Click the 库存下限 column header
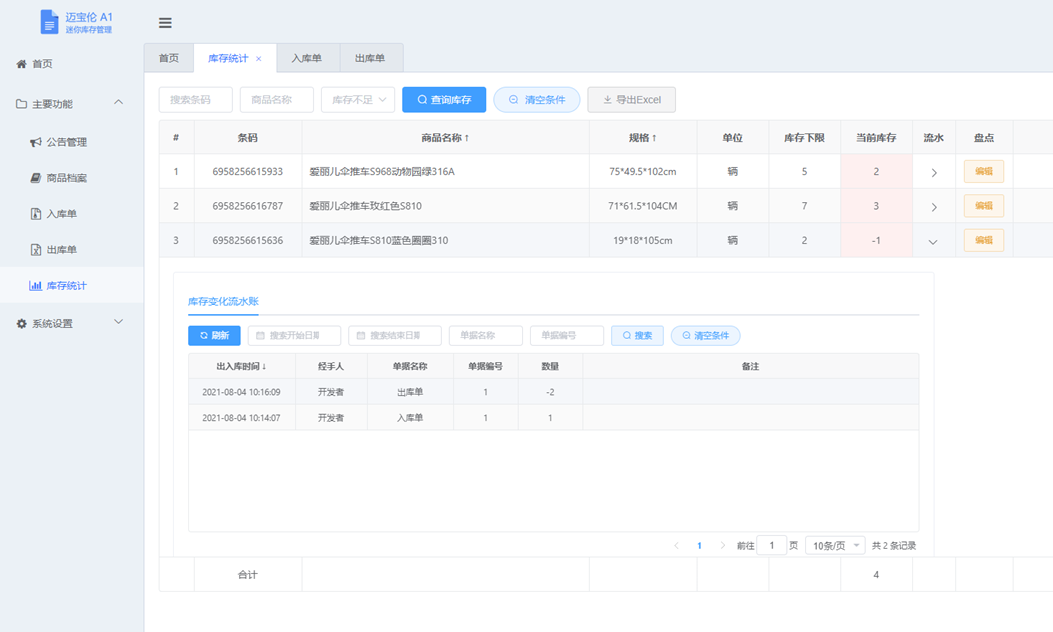Image resolution: width=1053 pixels, height=632 pixels. pos(805,138)
